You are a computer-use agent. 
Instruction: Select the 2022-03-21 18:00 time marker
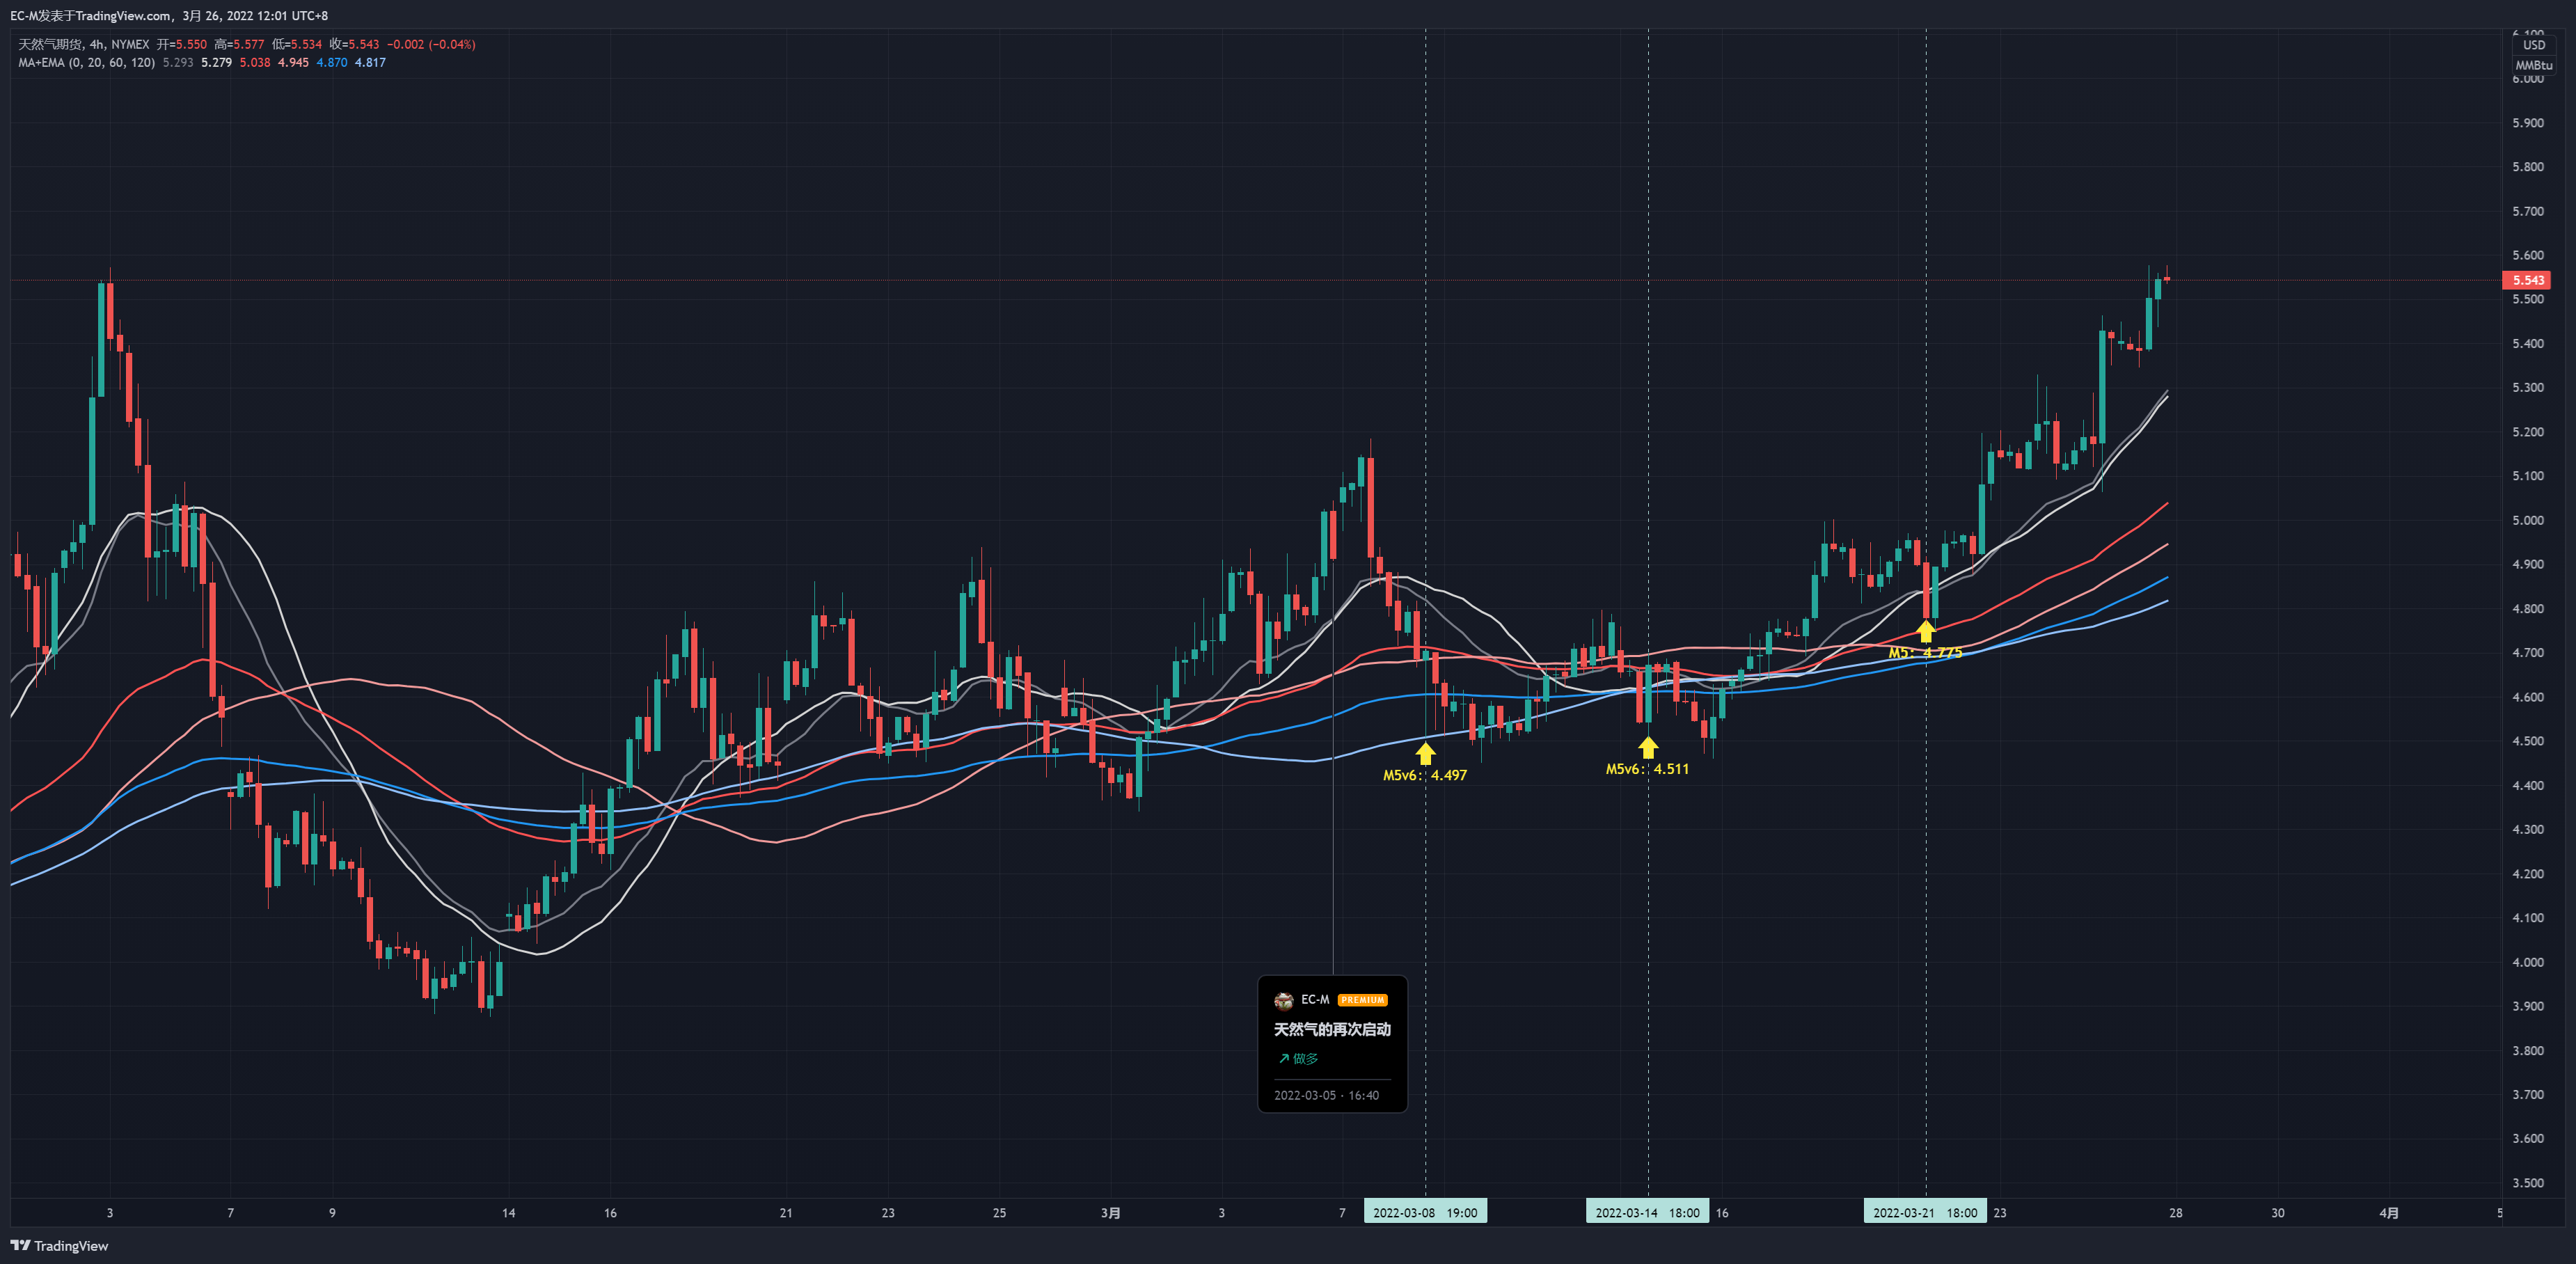click(x=1925, y=1212)
